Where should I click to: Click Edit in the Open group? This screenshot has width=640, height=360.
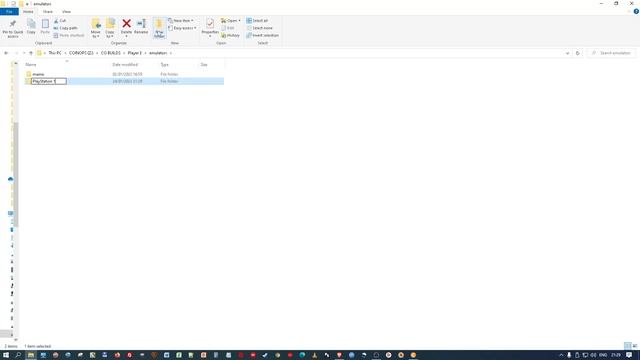coord(228,28)
